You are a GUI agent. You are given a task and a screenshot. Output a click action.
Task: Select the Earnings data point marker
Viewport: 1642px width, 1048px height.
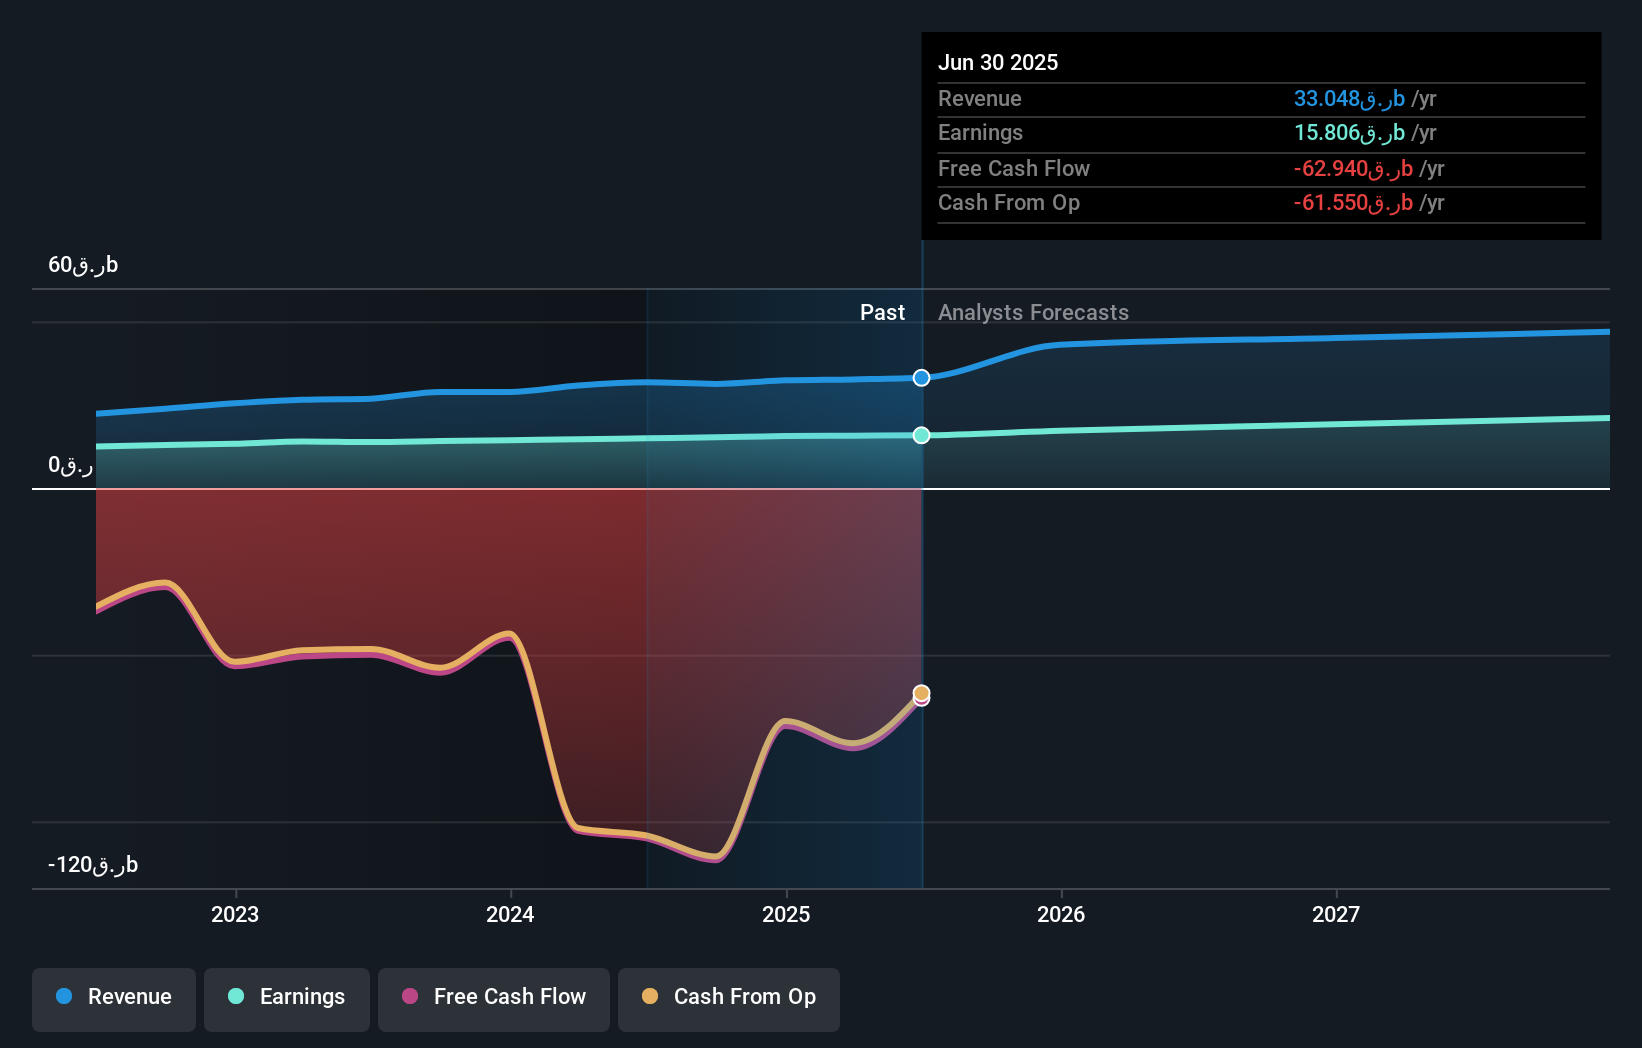click(920, 435)
